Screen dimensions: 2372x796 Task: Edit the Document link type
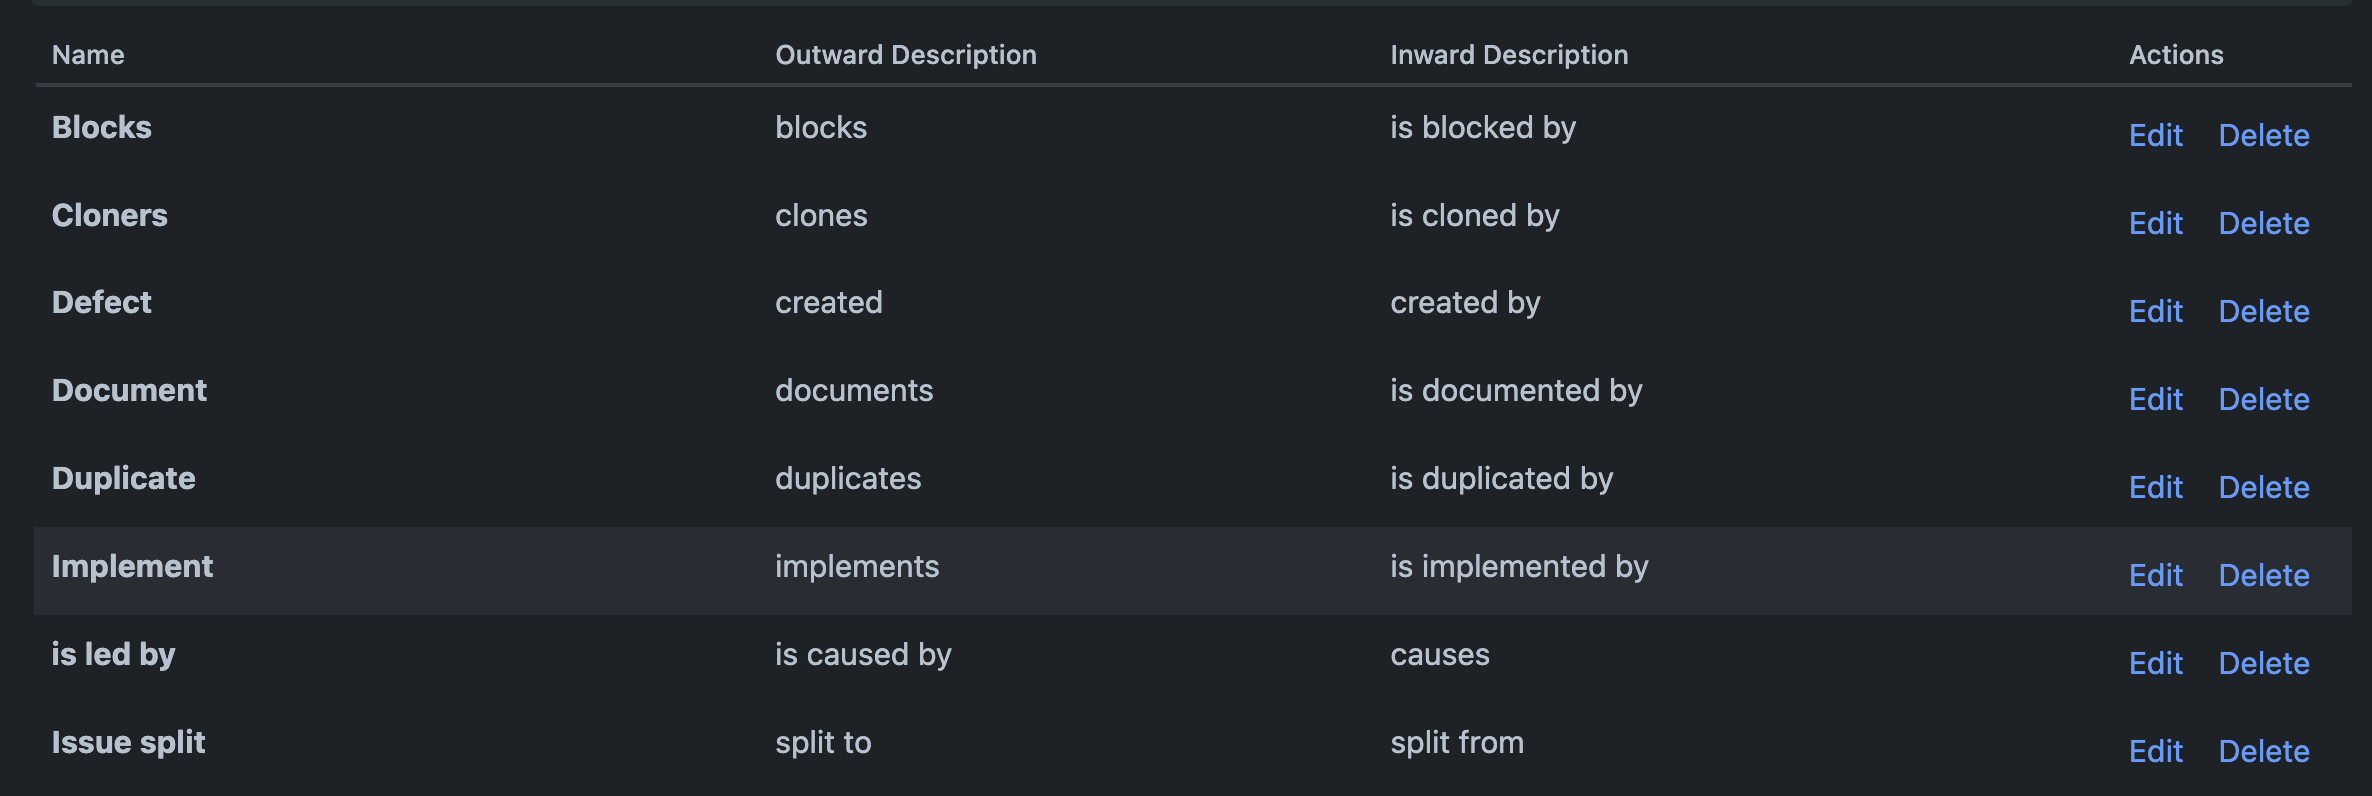click(x=2155, y=399)
